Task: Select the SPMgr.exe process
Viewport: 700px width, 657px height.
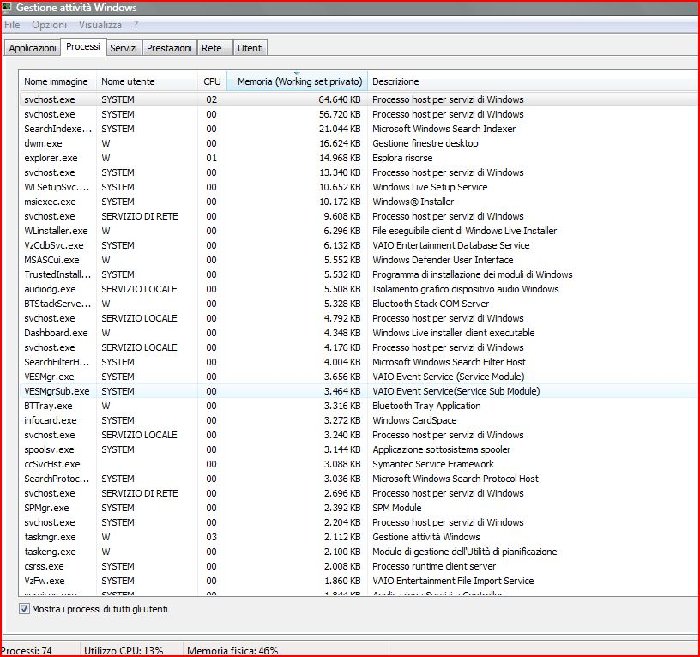Action: (358, 508)
